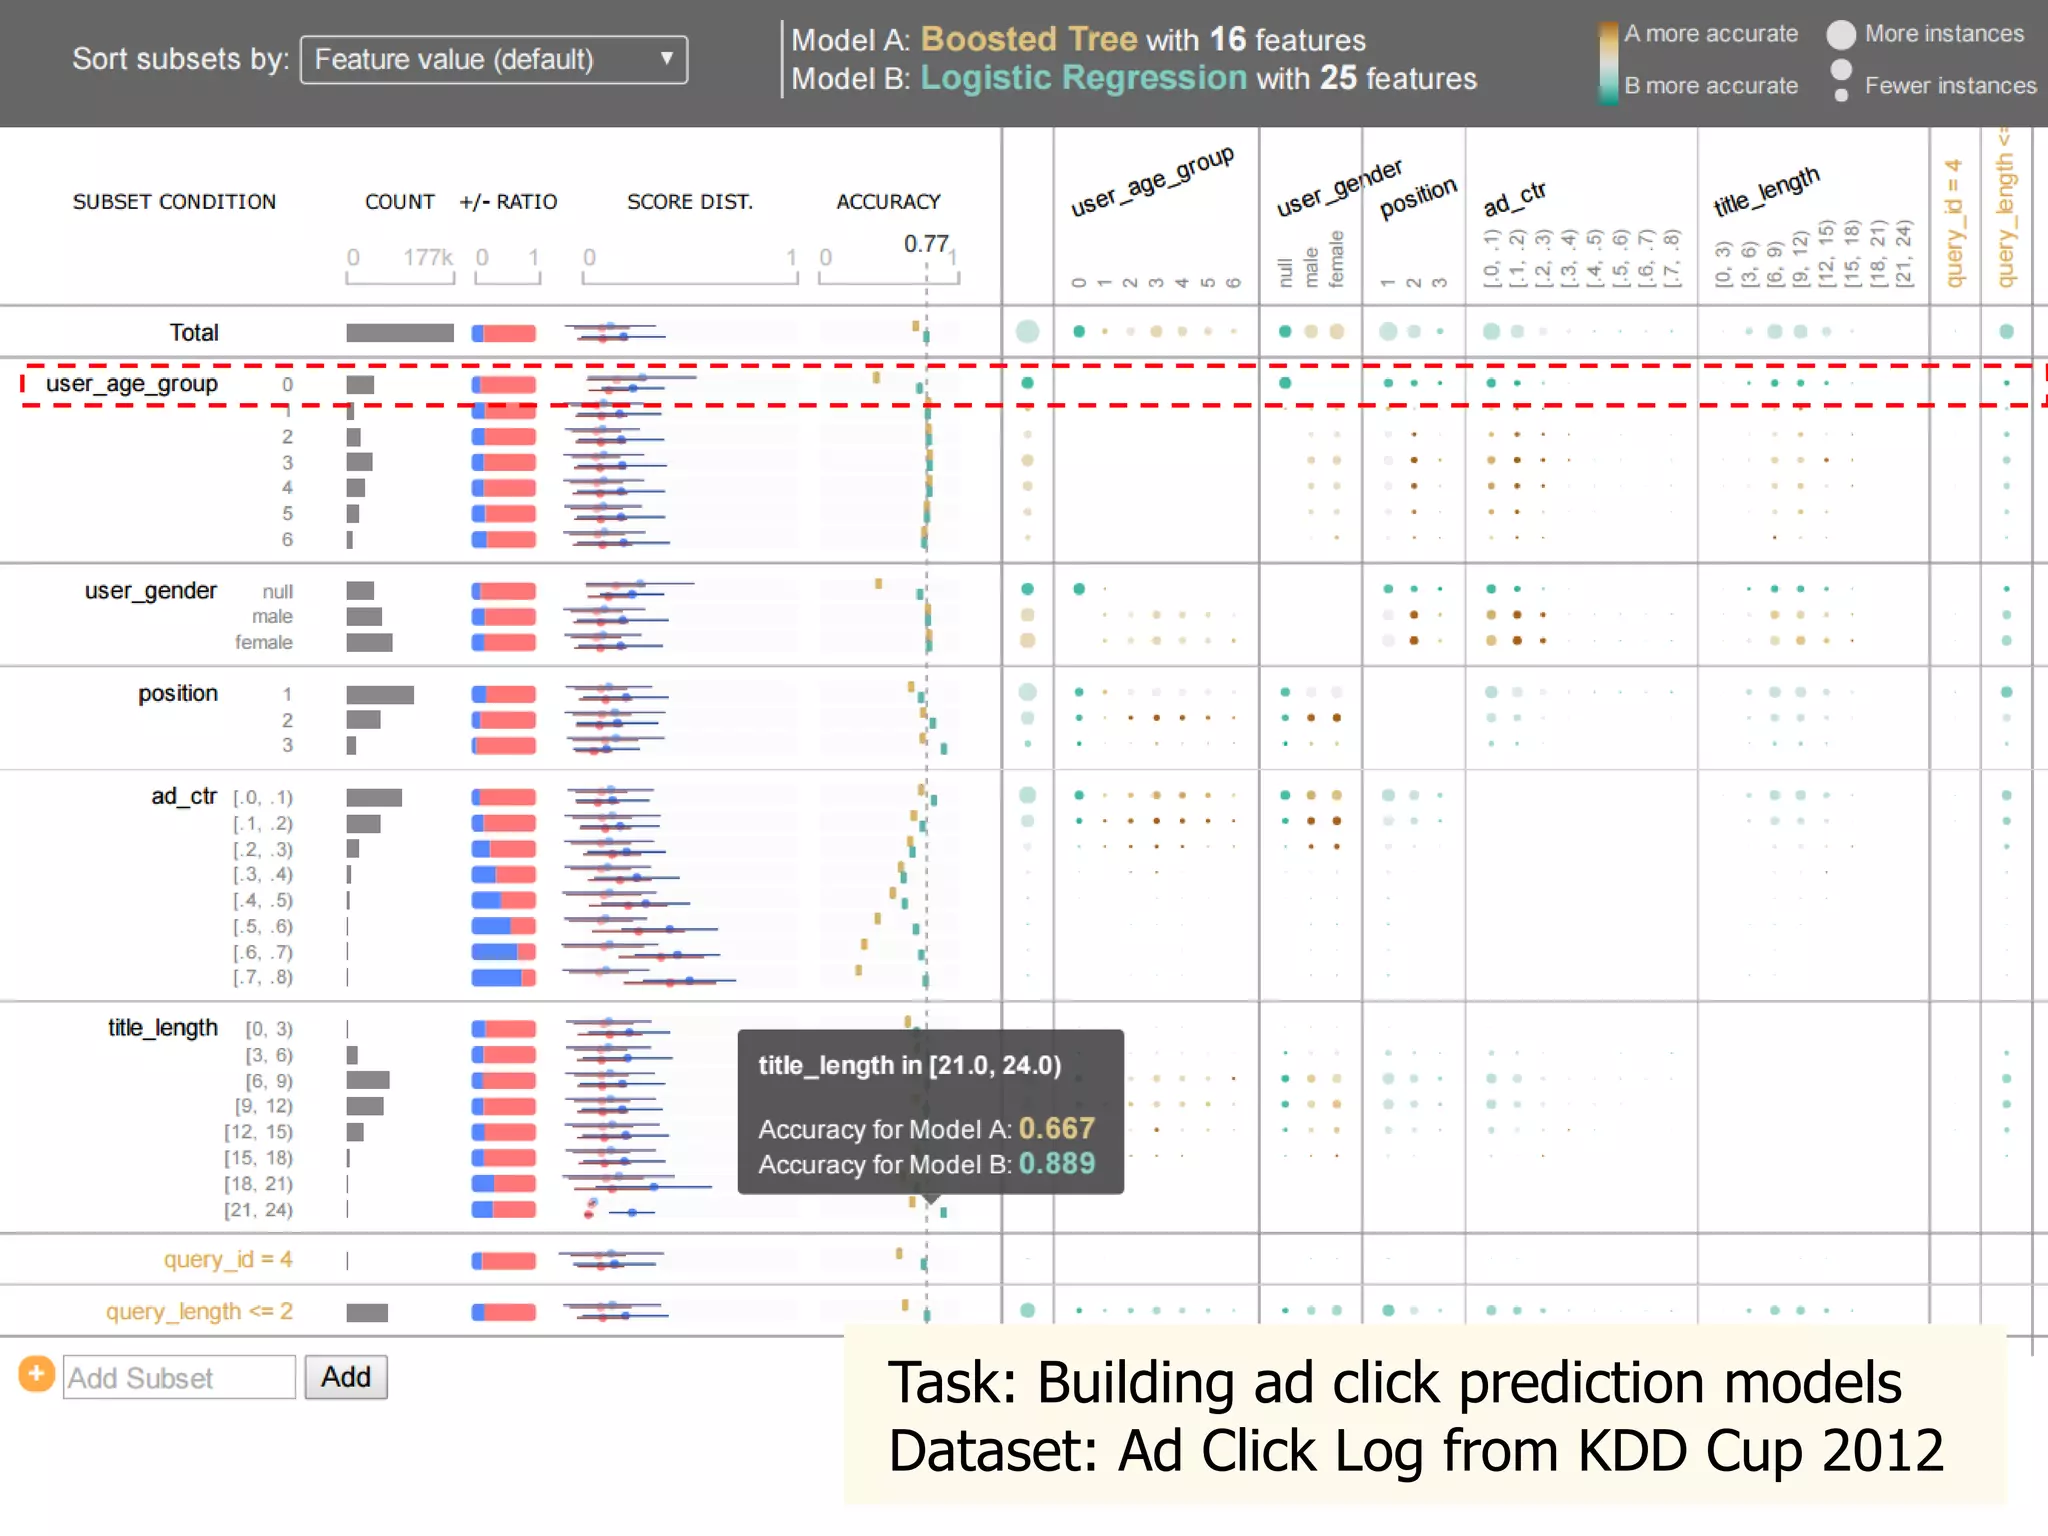The width and height of the screenshot is (2048, 1536).
Task: Click the rotated query_id = 4 column header
Action: 1954,223
